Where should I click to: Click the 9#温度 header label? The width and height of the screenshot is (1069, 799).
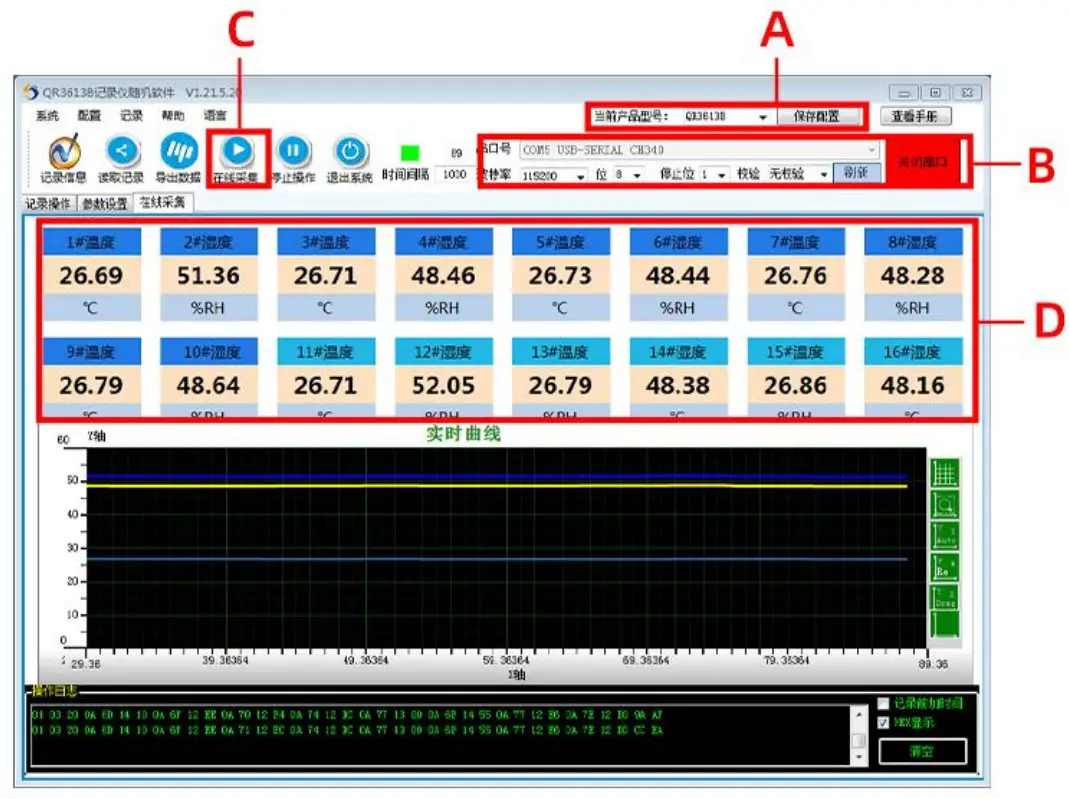(x=91, y=352)
